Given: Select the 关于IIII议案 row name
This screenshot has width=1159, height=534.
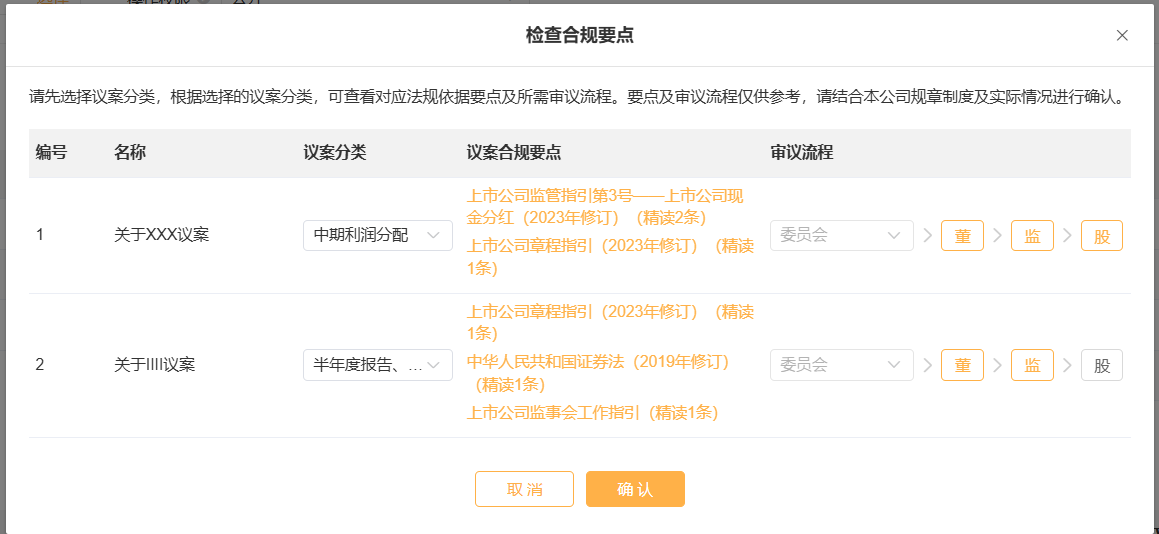Looking at the screenshot, I should click(154, 365).
